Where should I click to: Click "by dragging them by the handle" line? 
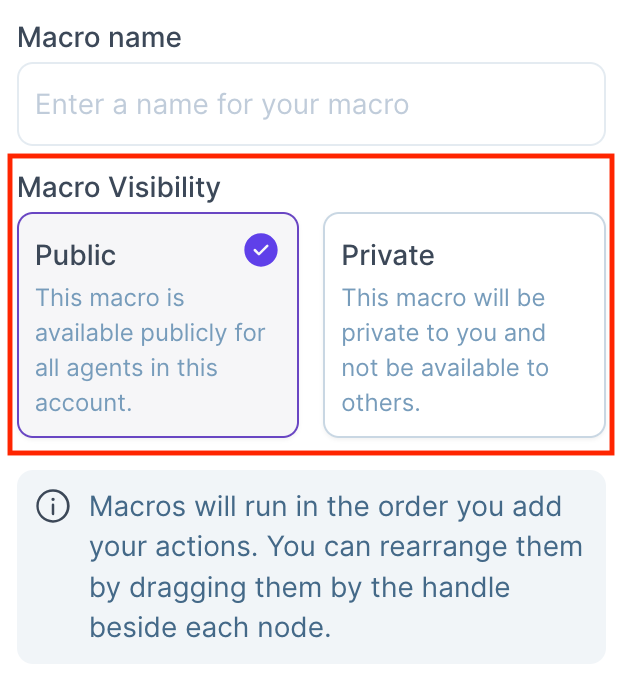pos(300,588)
